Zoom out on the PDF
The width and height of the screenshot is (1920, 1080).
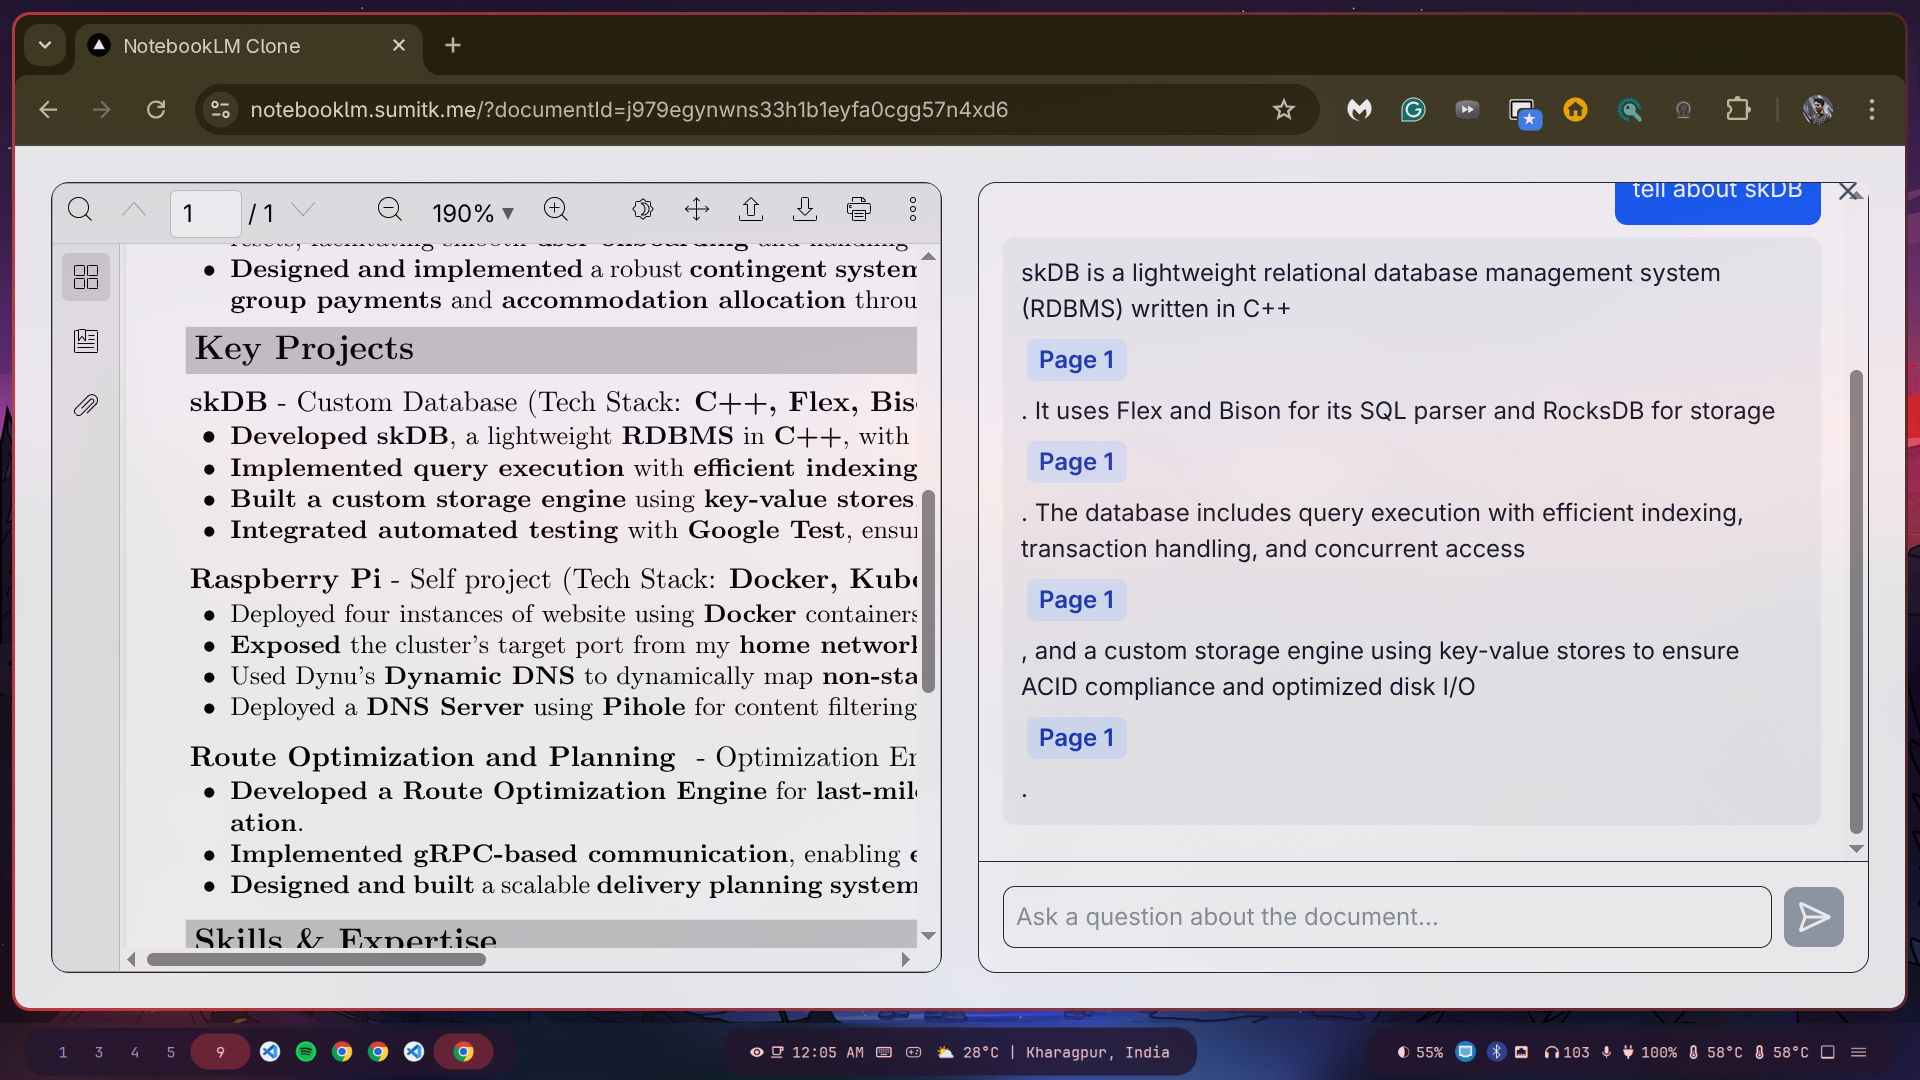[x=390, y=209]
